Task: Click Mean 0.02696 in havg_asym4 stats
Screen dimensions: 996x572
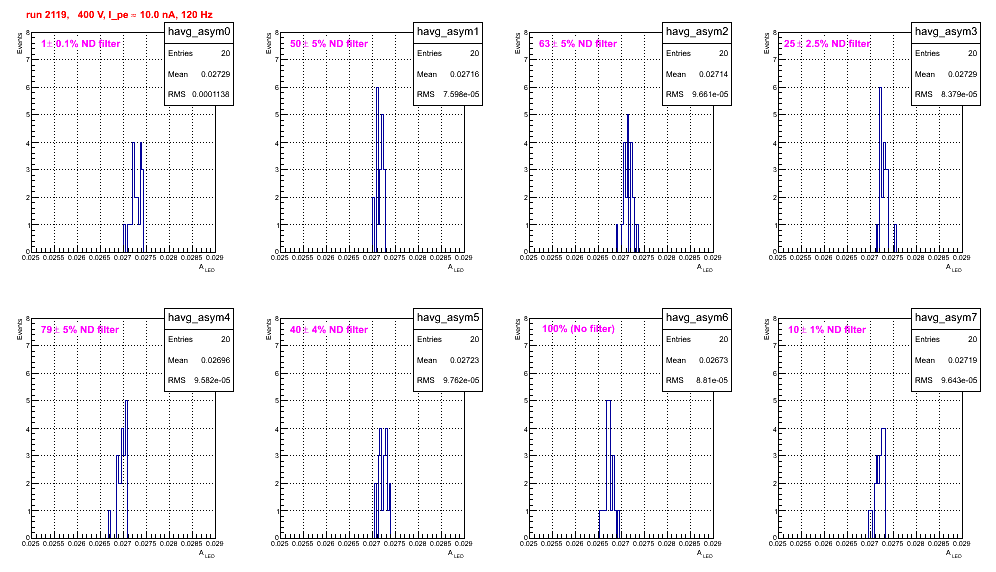Action: click(199, 360)
